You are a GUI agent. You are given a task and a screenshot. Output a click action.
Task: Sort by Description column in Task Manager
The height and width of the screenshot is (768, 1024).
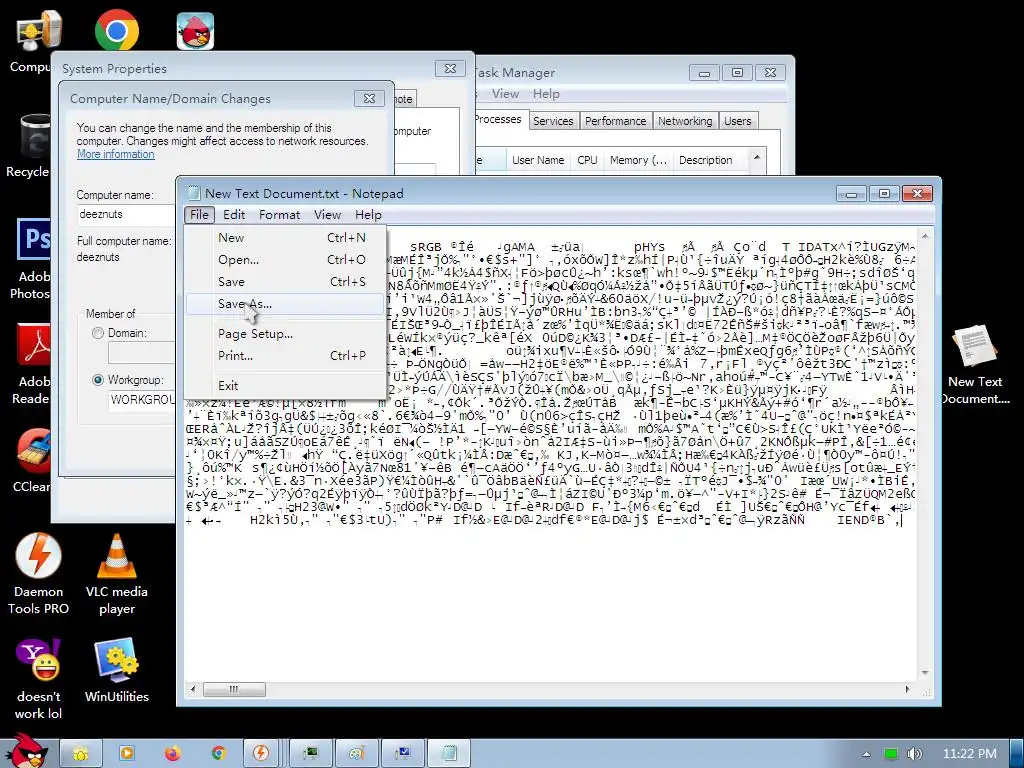pos(709,160)
